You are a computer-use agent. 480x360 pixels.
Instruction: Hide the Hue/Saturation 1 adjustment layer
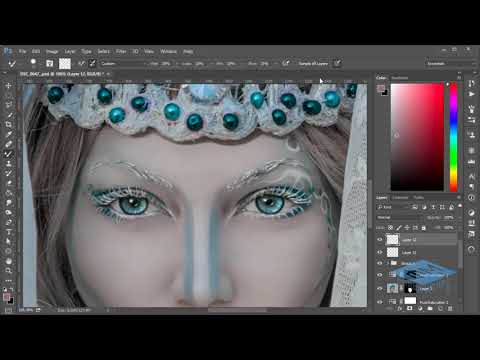click(x=380, y=302)
